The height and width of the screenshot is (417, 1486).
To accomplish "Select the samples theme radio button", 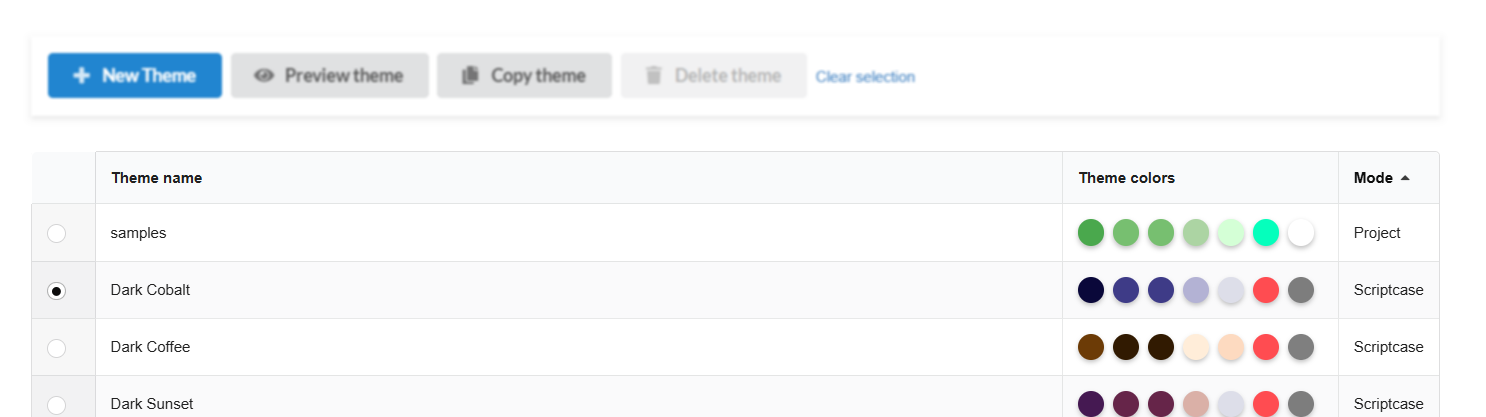I will (x=57, y=233).
